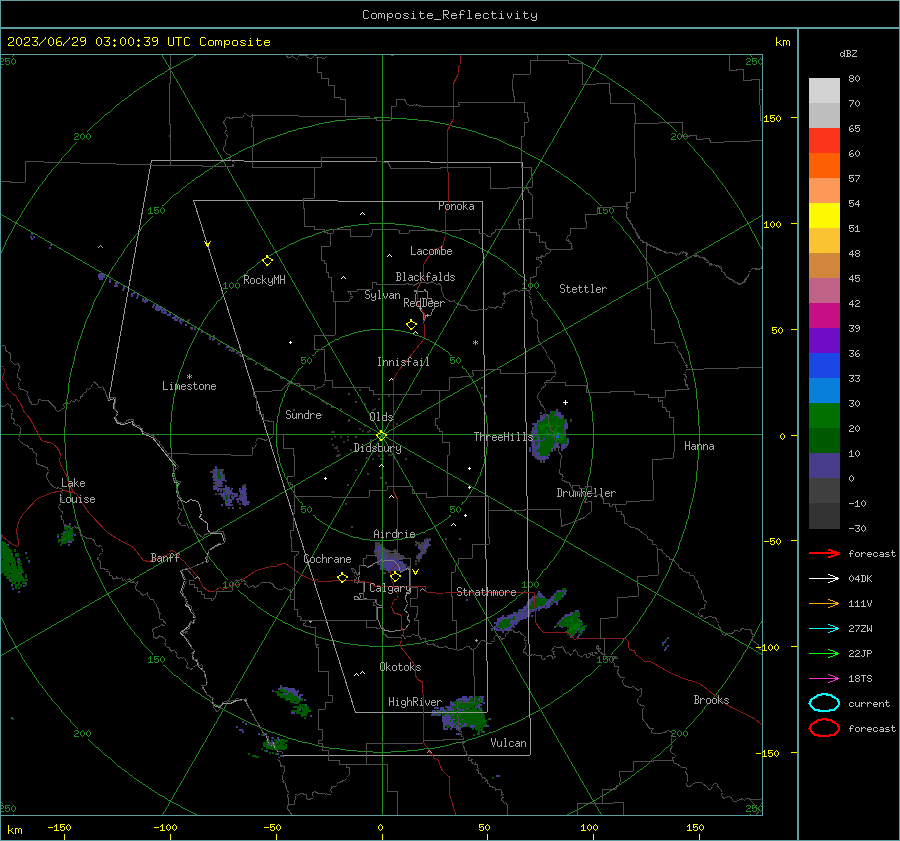This screenshot has width=900, height=841.
Task: Click the Blackfalds city label
Action: (425, 277)
